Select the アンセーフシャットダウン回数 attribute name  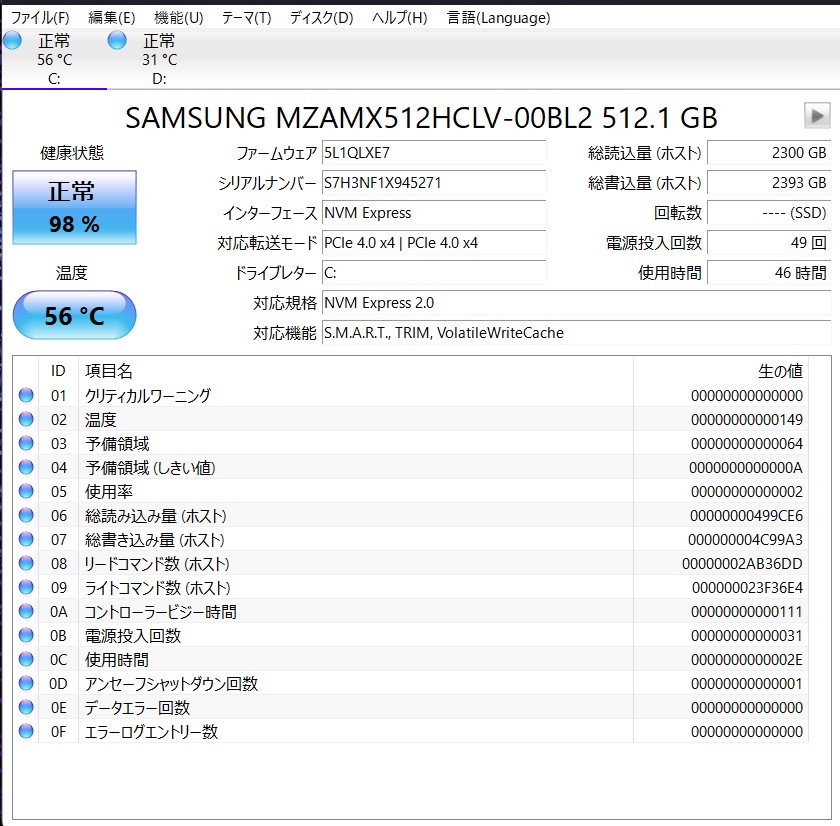171,684
